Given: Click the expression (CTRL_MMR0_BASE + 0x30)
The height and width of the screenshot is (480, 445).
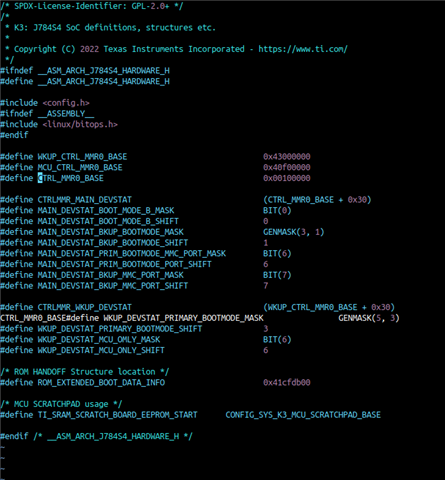Looking at the screenshot, I should pos(317,200).
